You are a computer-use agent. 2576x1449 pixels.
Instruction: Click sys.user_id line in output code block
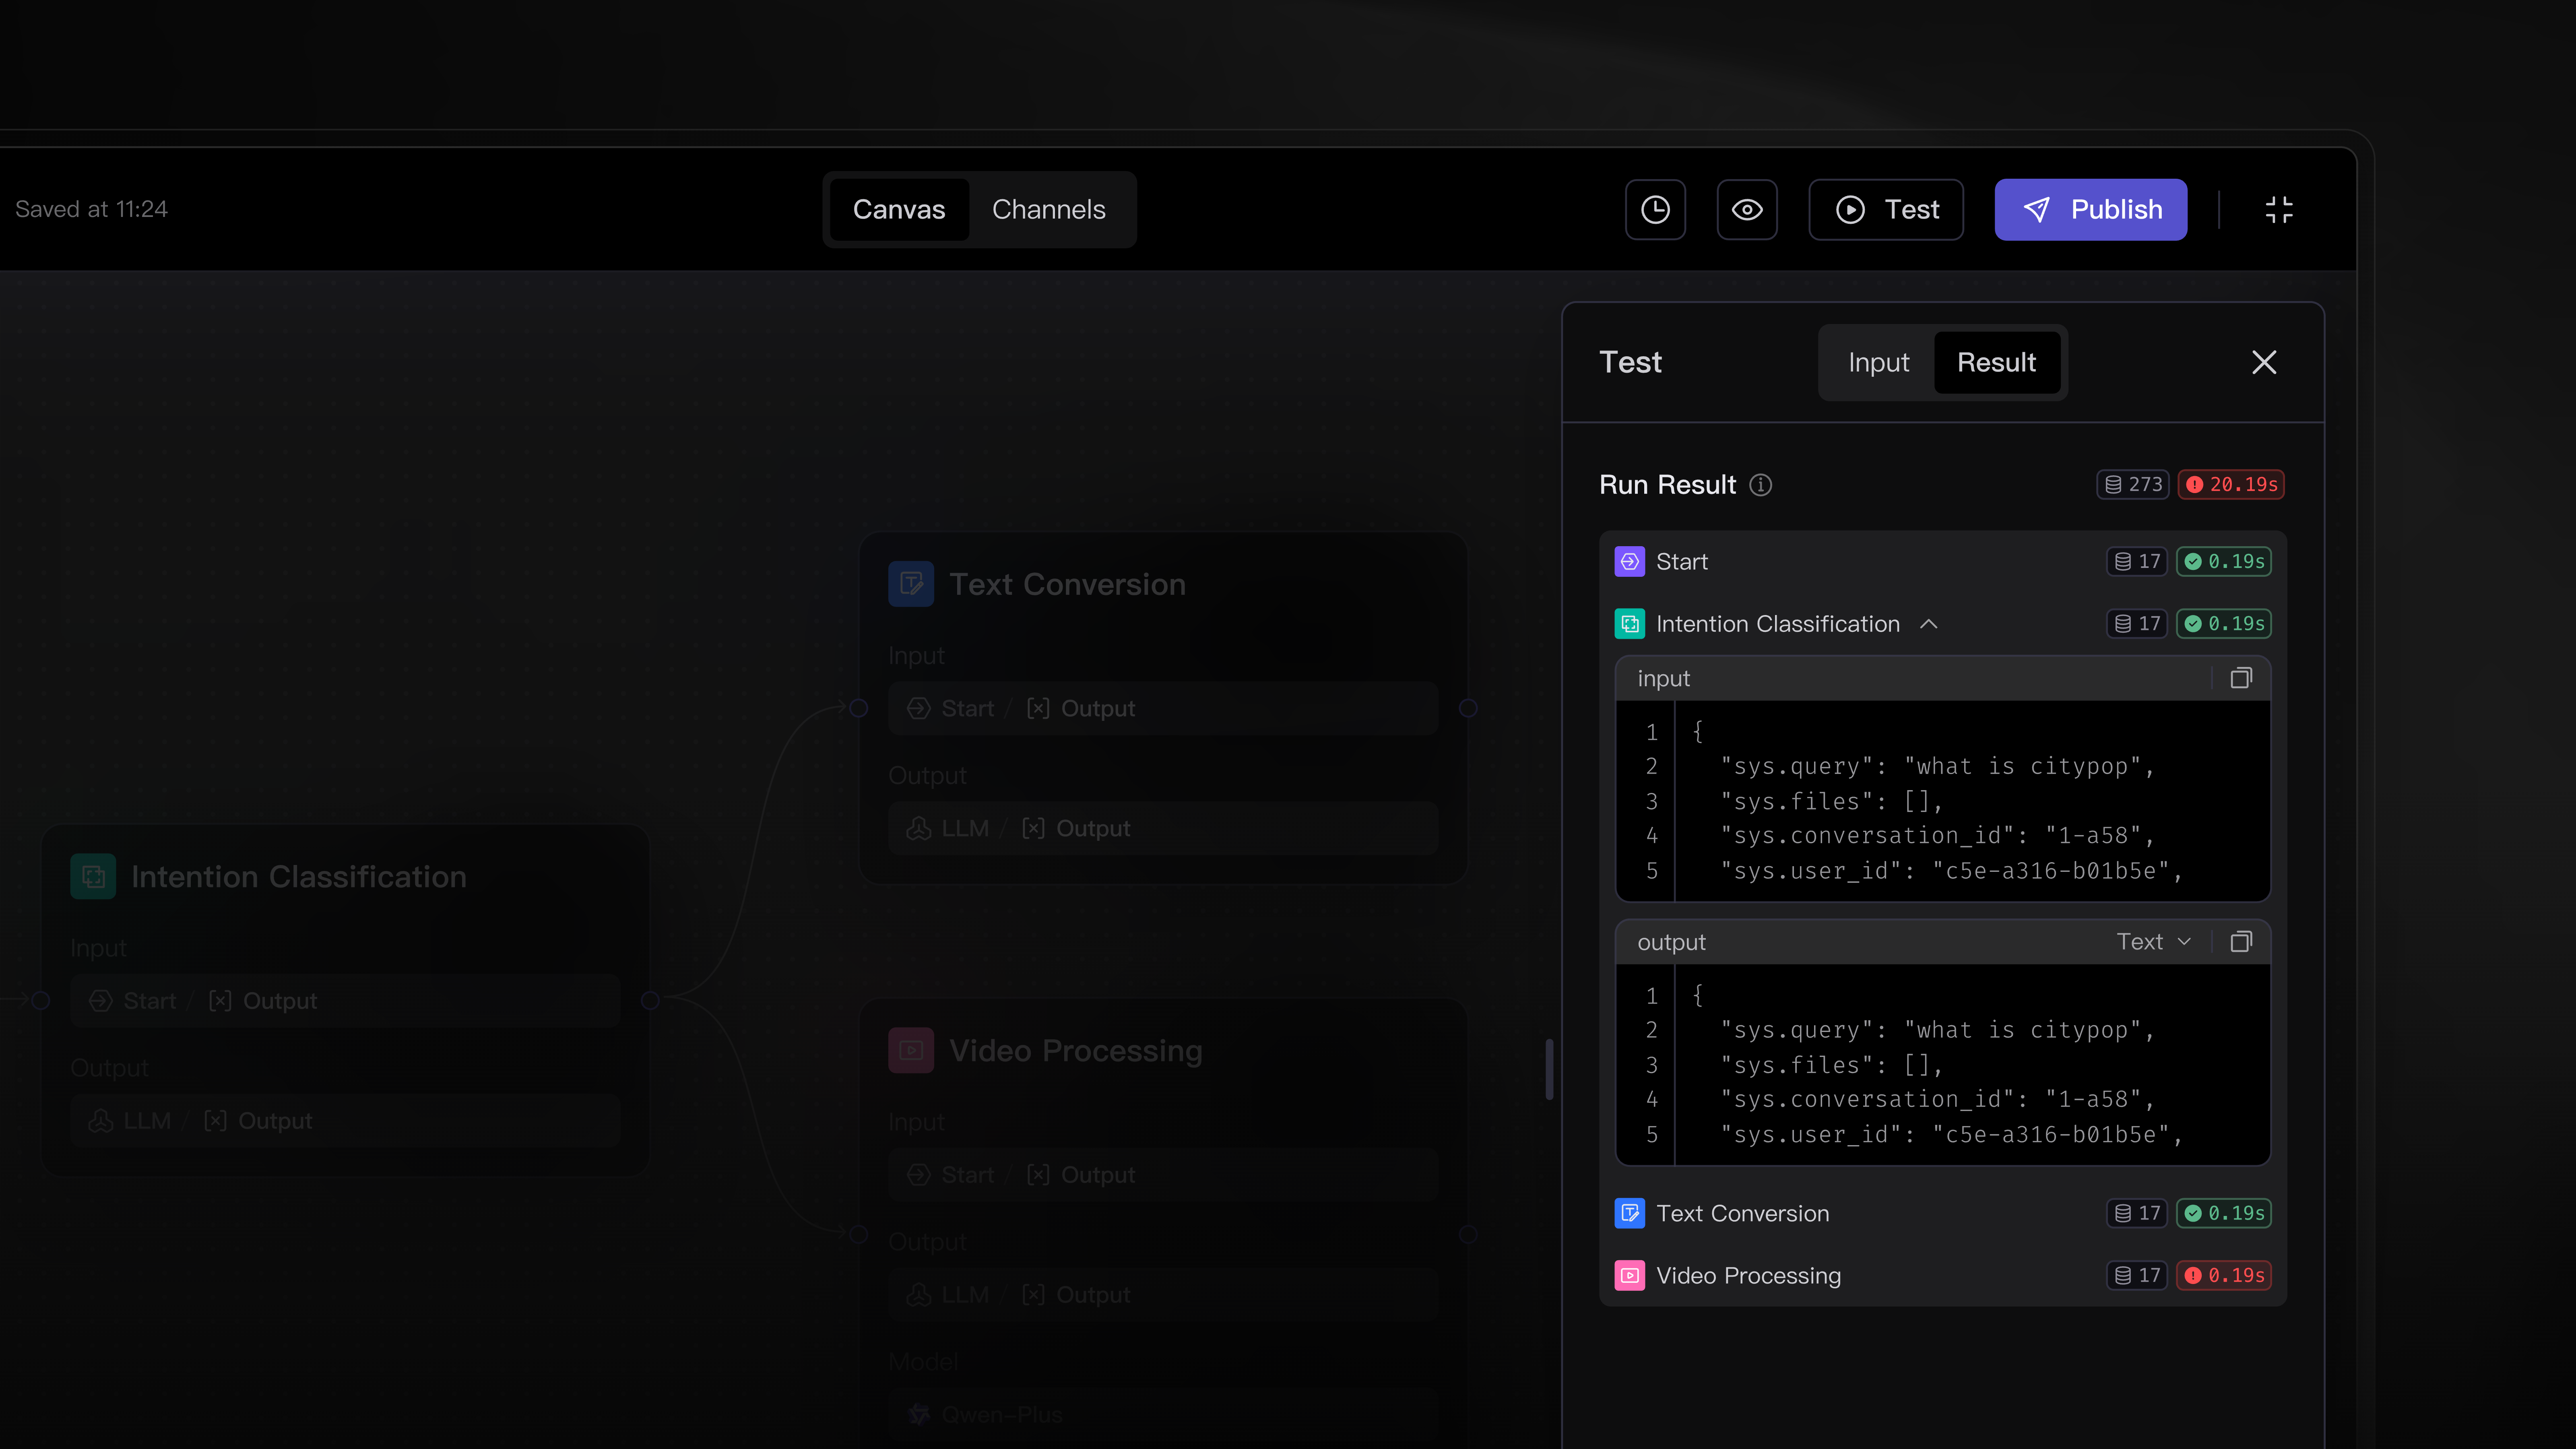coord(1951,1135)
